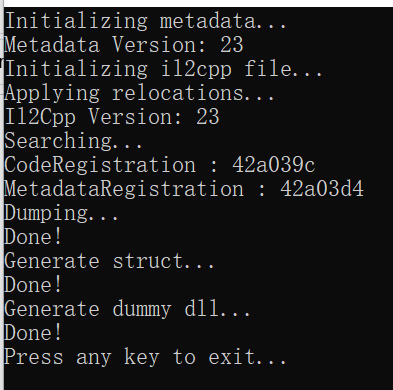
Task: Click the 'Done!' after Generate struct
Action: tap(33, 285)
